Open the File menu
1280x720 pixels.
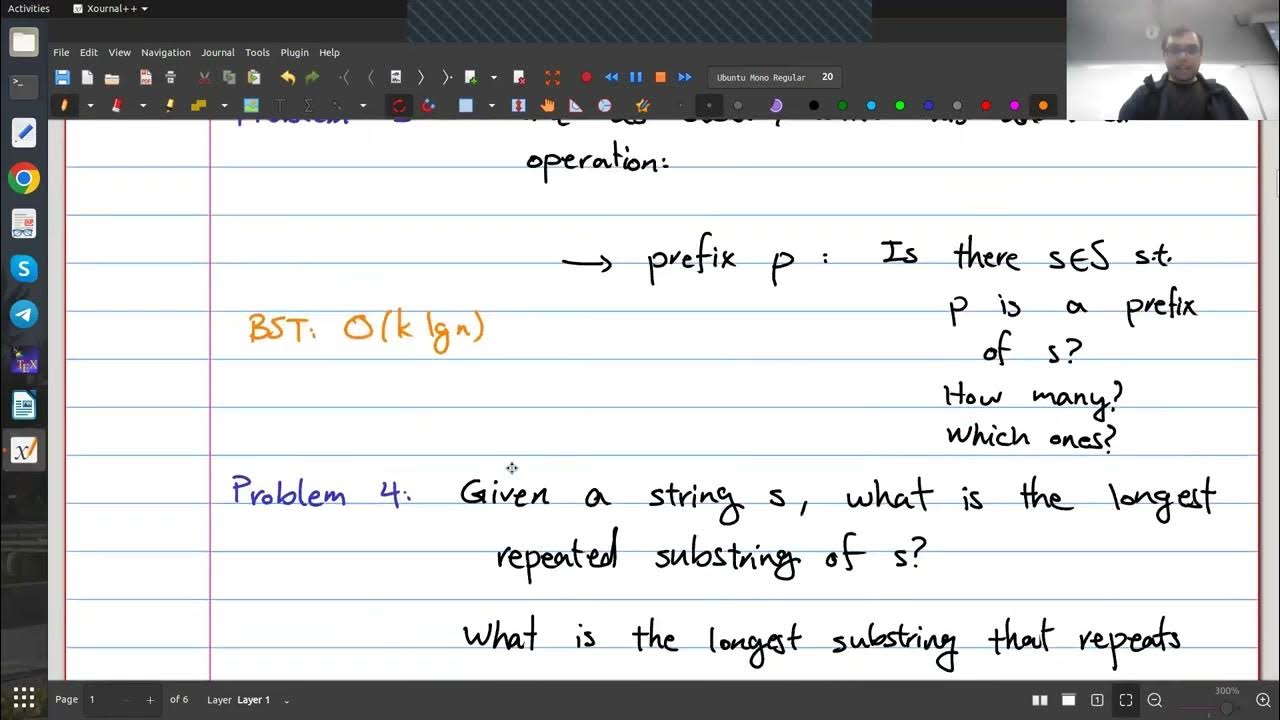coord(61,52)
